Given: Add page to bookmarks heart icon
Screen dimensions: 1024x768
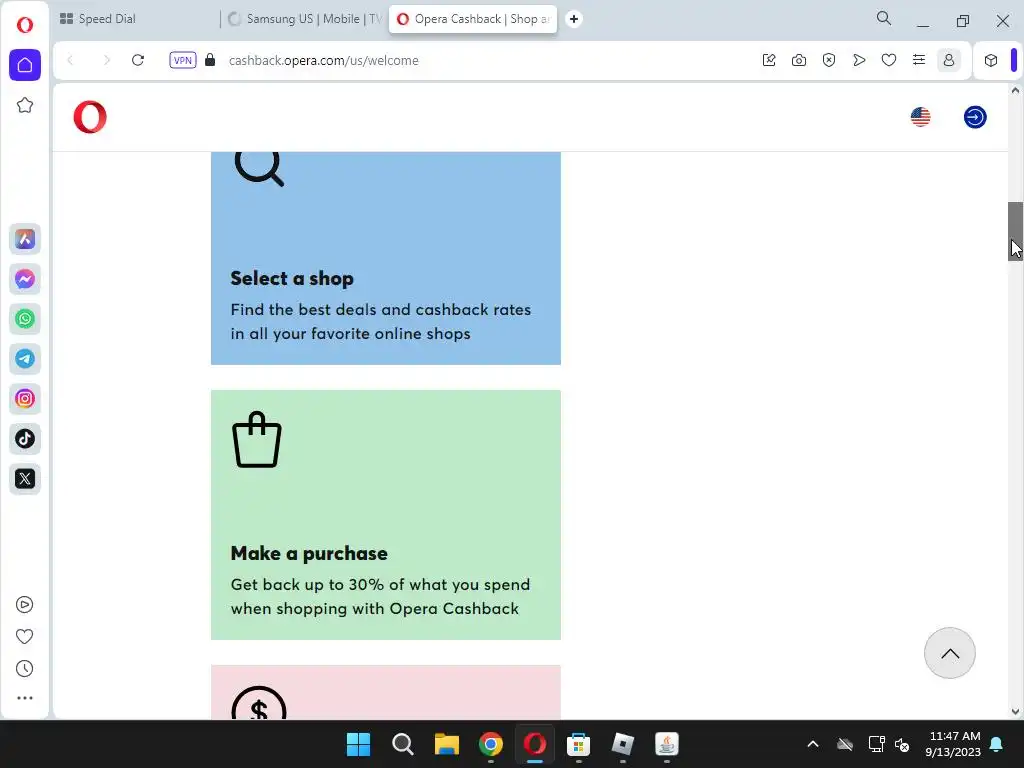Looking at the screenshot, I should (x=889, y=60).
